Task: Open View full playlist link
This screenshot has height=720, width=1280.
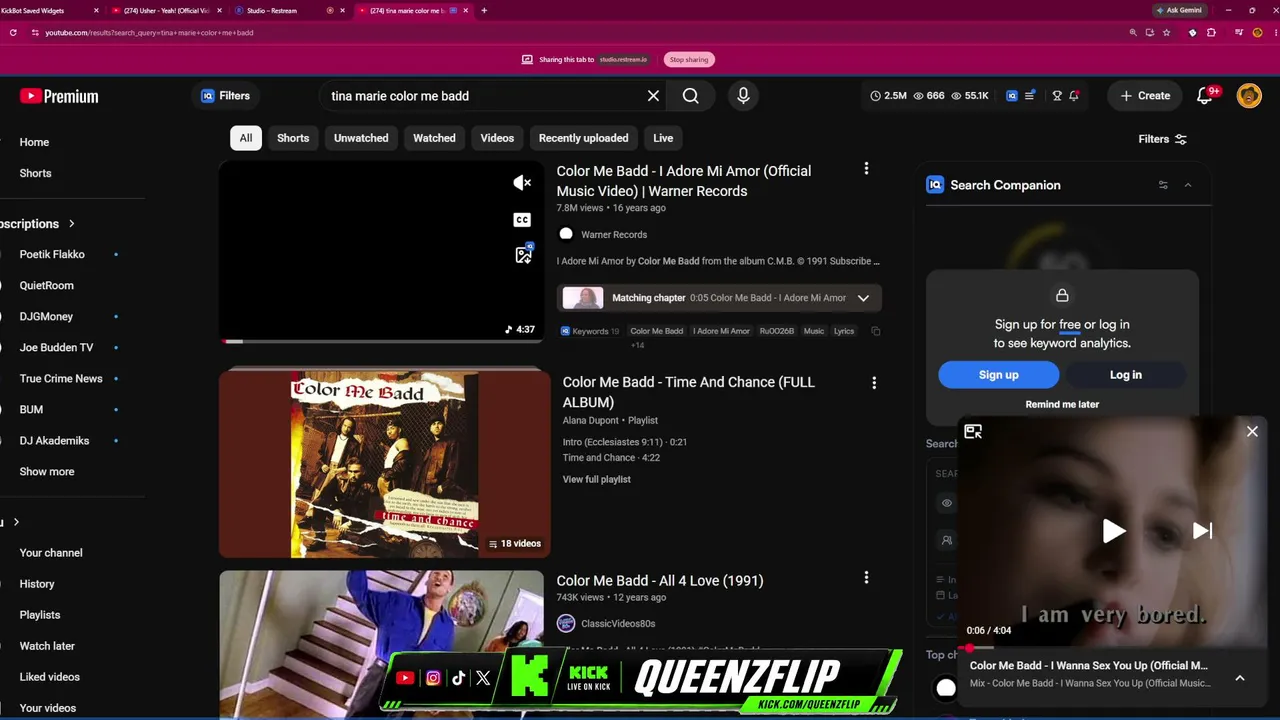Action: 597,480
